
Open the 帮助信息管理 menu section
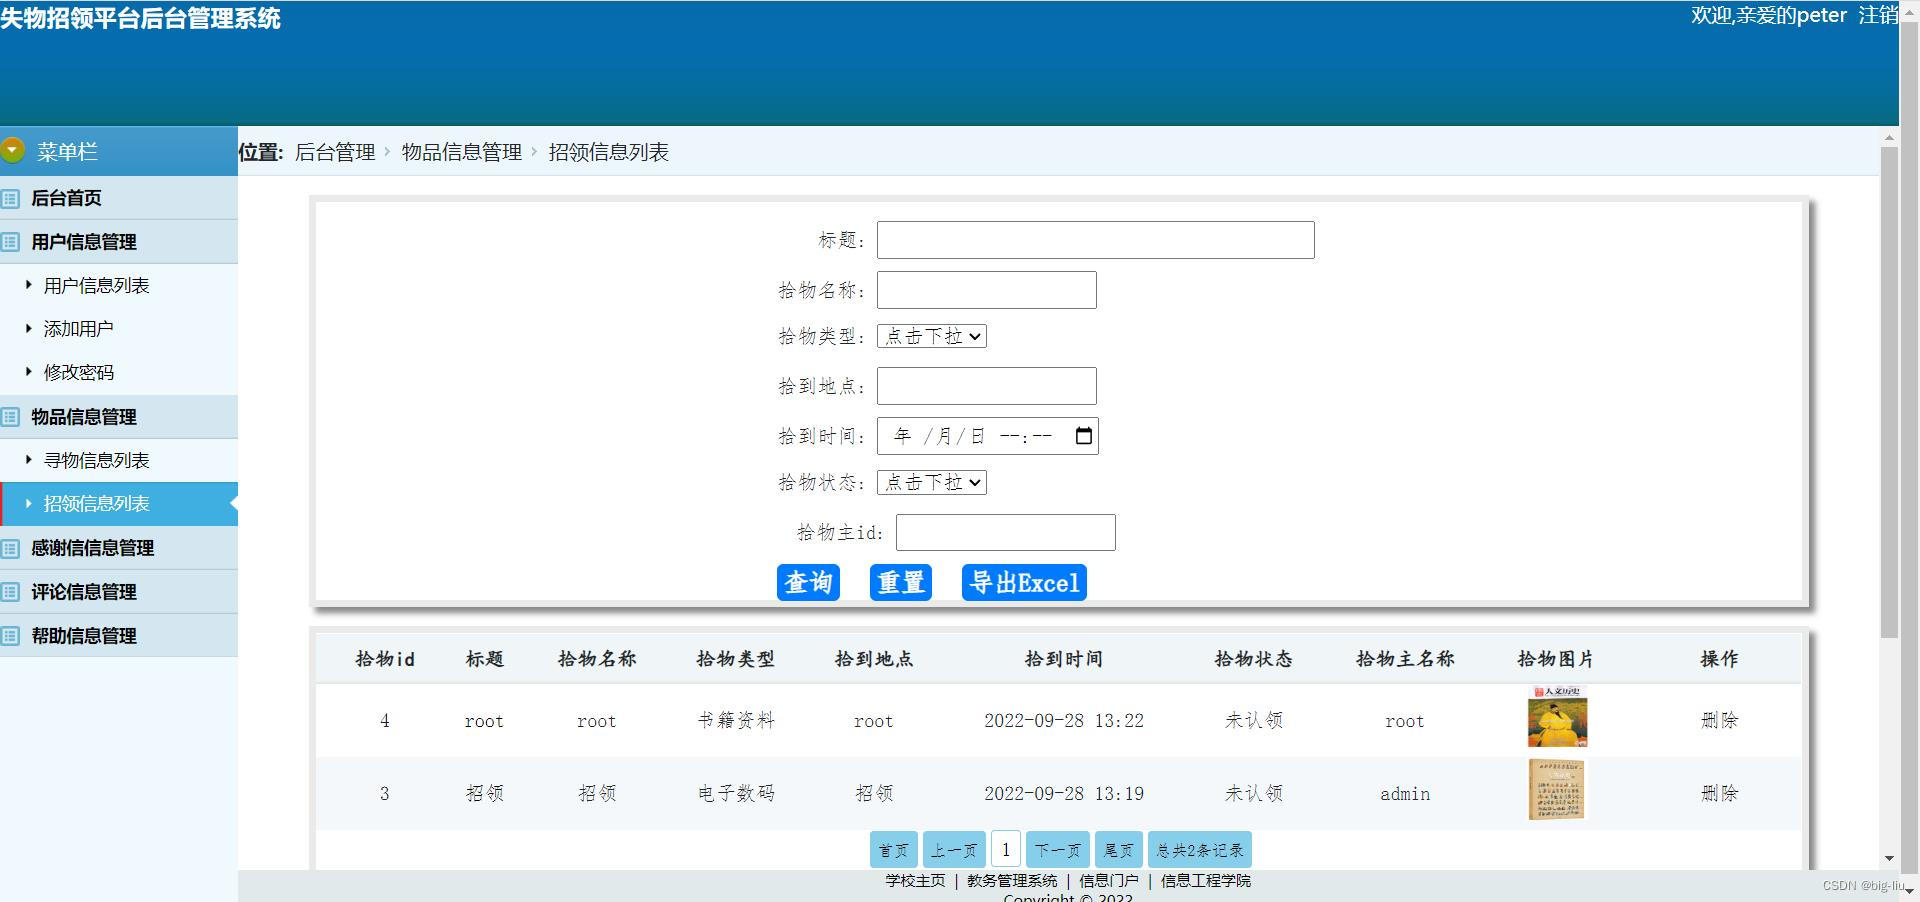coord(119,636)
